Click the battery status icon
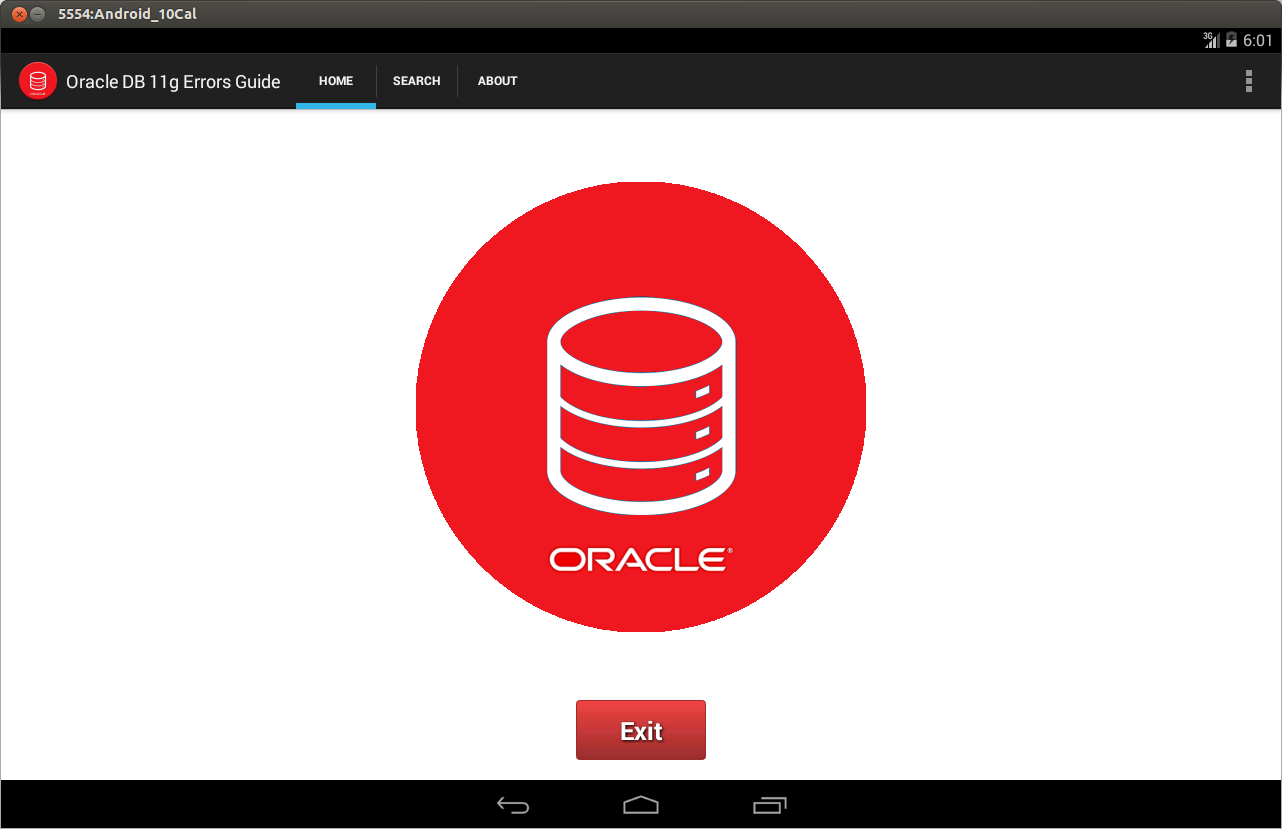 pyautogui.click(x=1231, y=40)
